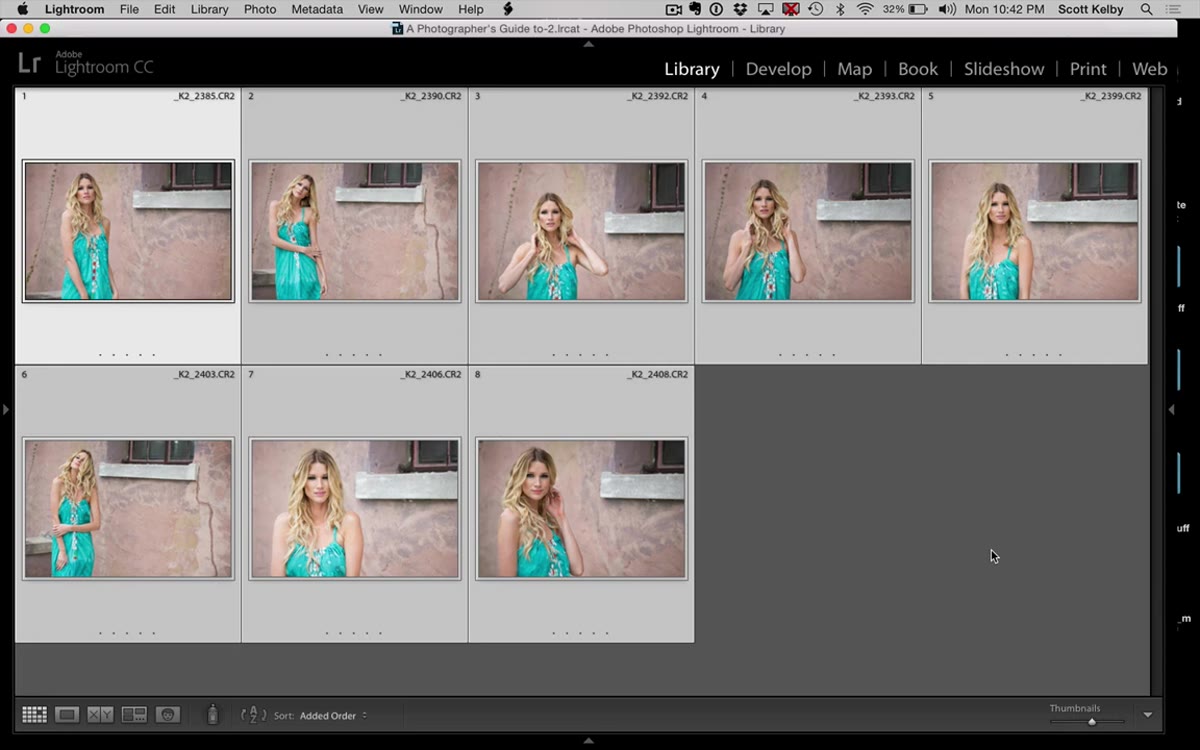Open Spotlight search magnifier
Viewport: 1200px width, 750px height.
1146,9
